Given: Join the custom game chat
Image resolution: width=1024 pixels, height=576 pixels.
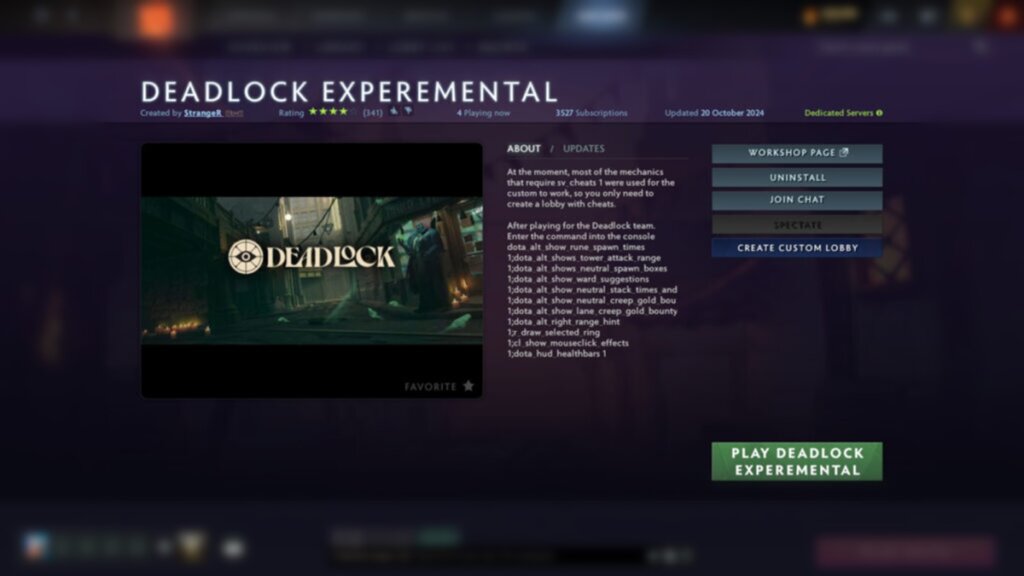Looking at the screenshot, I should click(796, 199).
